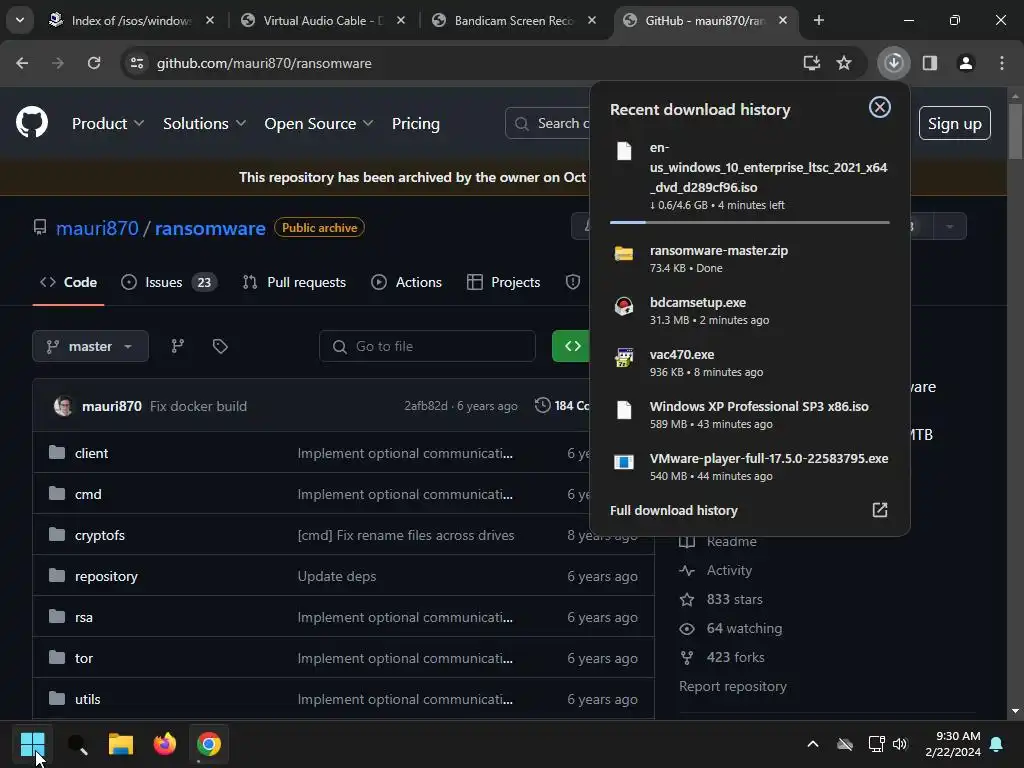Open commit 2afb82d link
This screenshot has height=768, width=1024.
pos(425,406)
